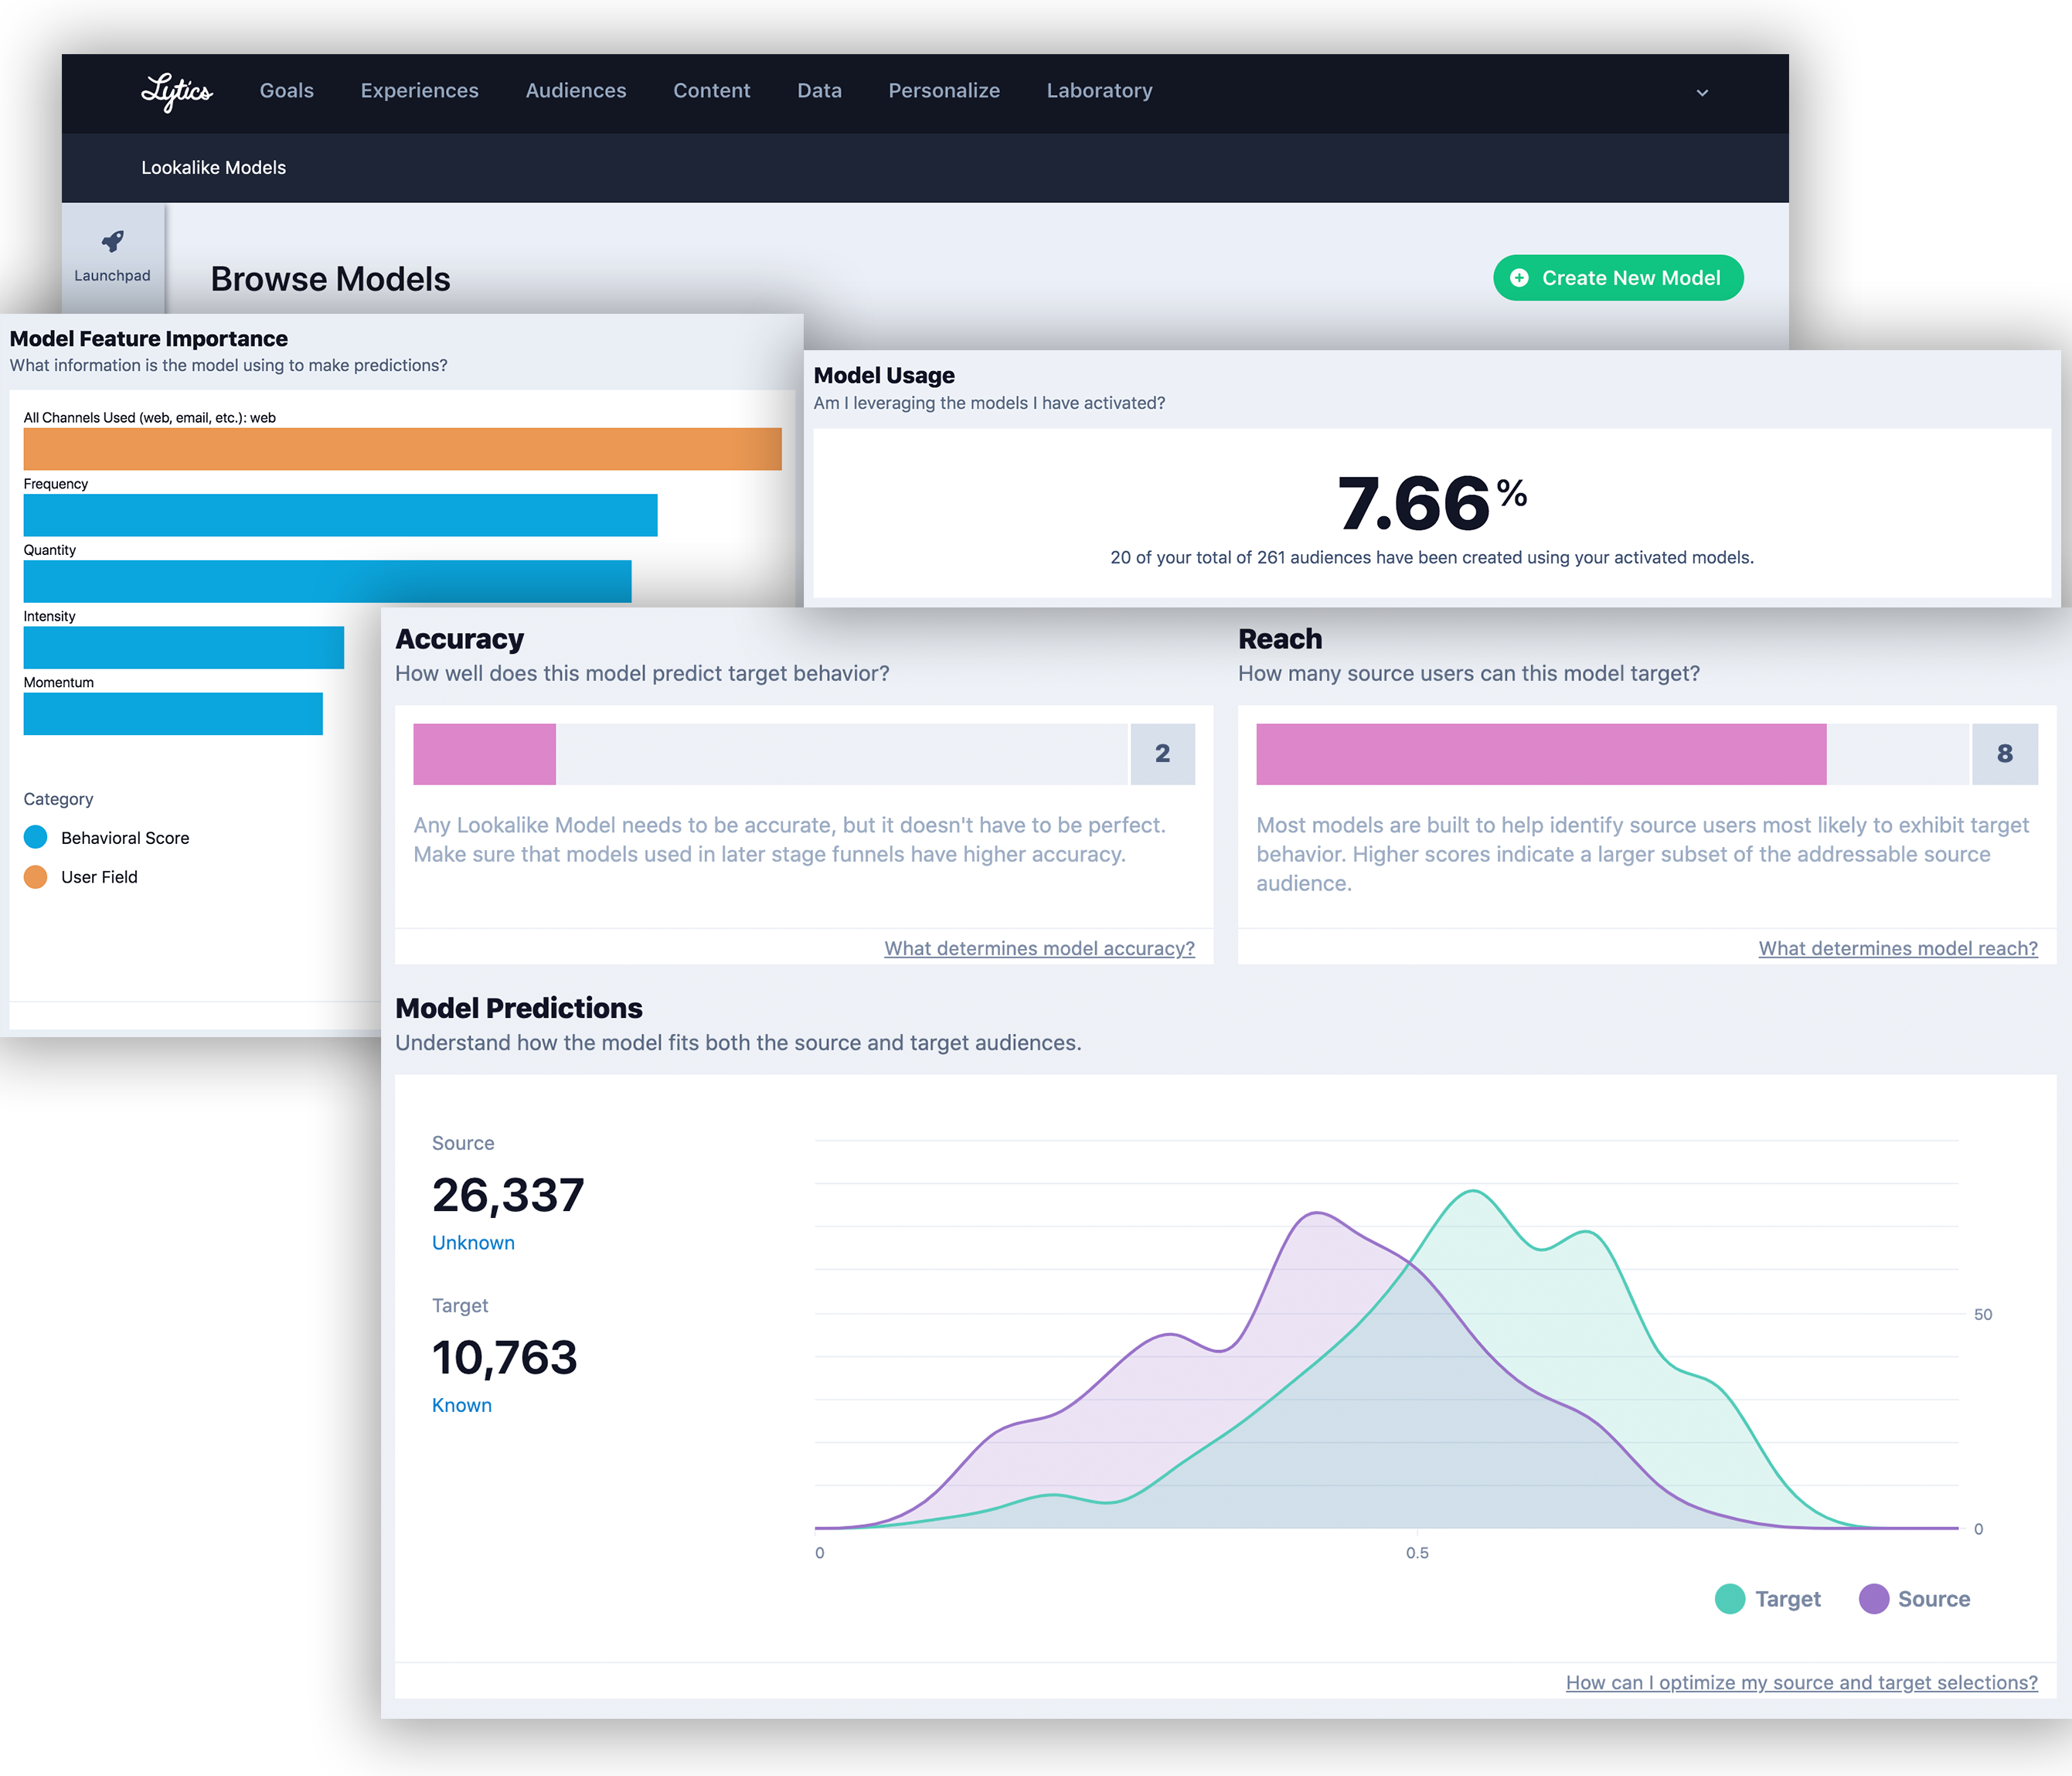Open the Experiences menu
2072x1776 pixels.
click(x=419, y=91)
